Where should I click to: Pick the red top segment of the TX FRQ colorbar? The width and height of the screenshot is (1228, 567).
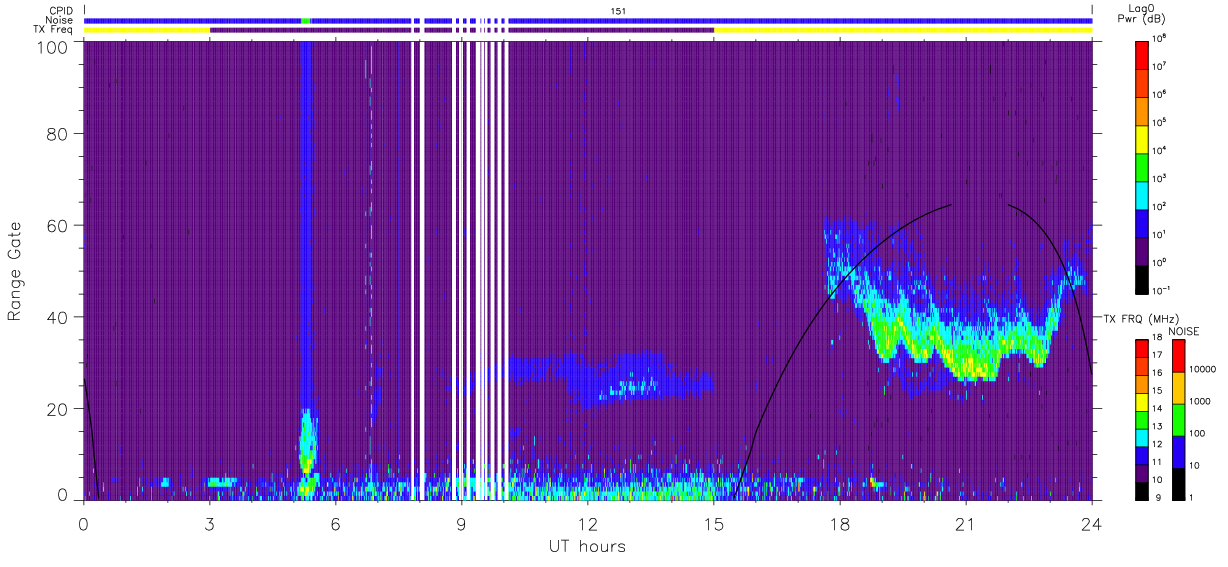1142,349
